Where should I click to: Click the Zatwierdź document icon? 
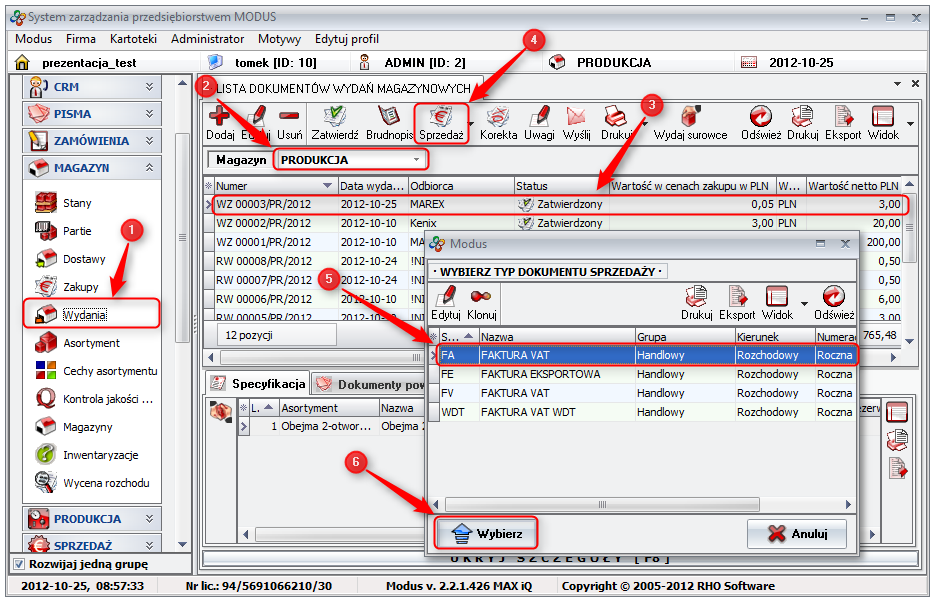[335, 123]
